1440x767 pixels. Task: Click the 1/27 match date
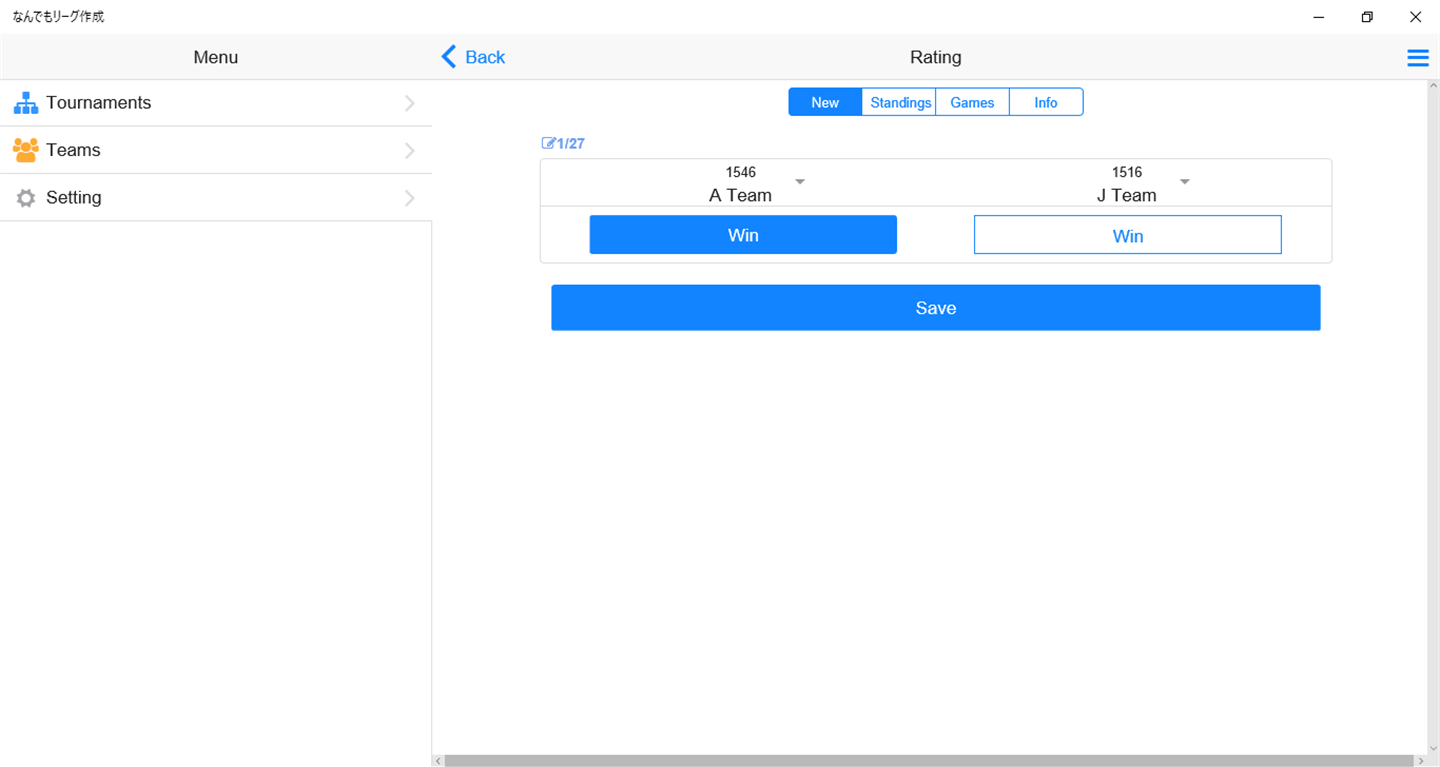[x=571, y=143]
